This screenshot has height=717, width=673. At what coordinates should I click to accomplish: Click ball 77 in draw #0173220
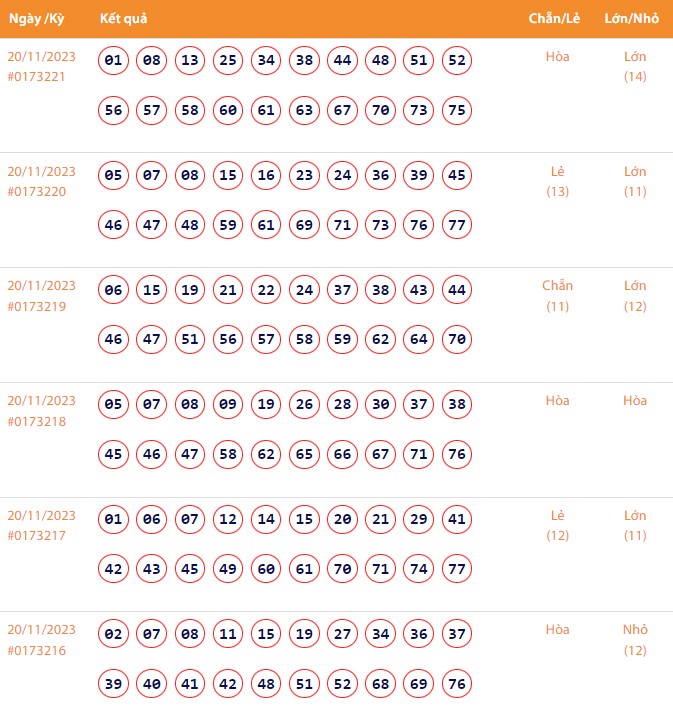pyautogui.click(x=457, y=225)
